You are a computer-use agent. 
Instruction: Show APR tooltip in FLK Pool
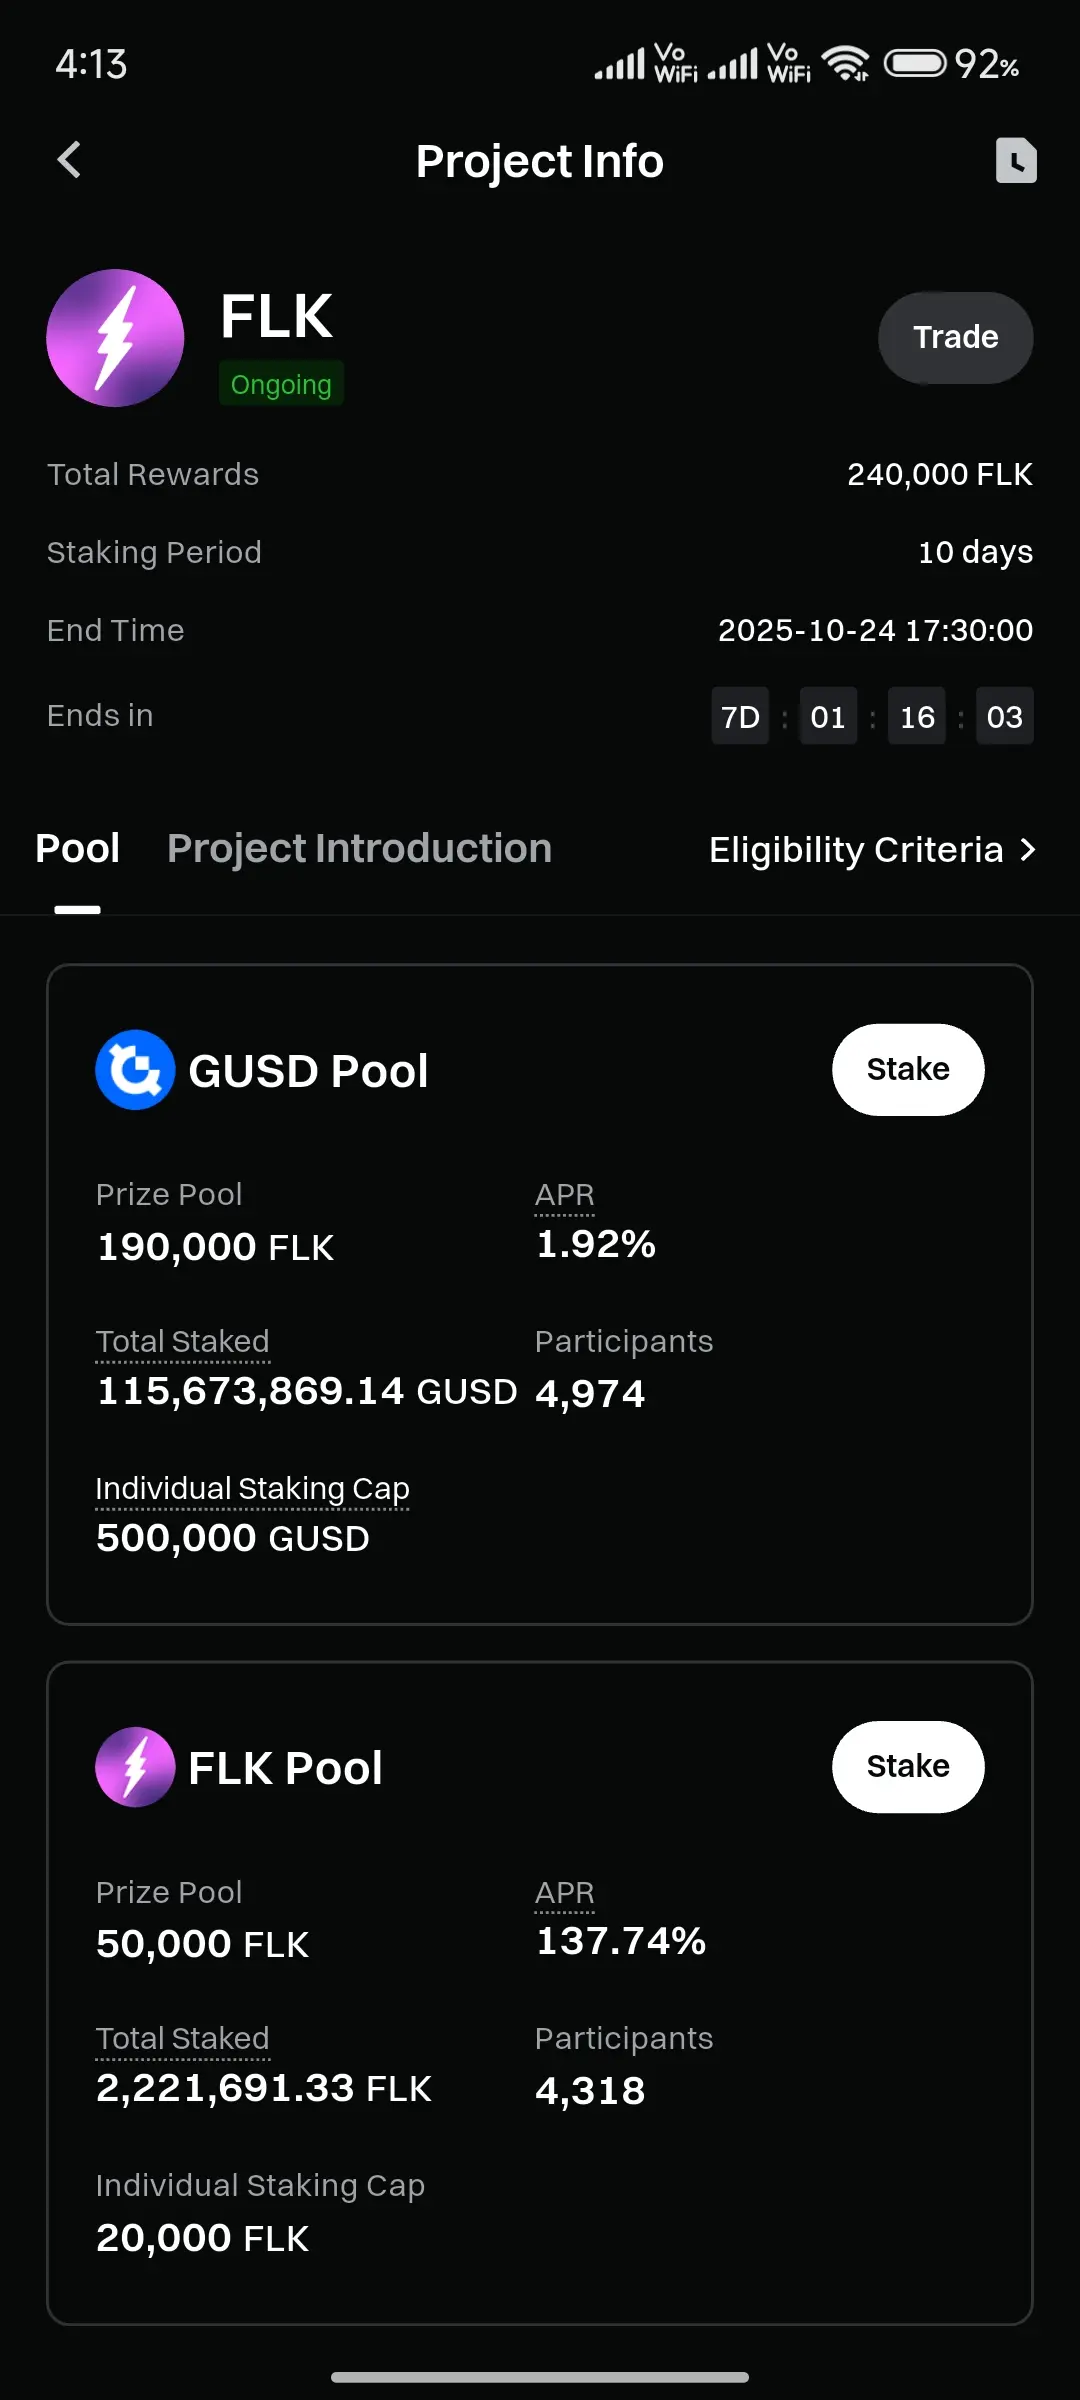565,1893
